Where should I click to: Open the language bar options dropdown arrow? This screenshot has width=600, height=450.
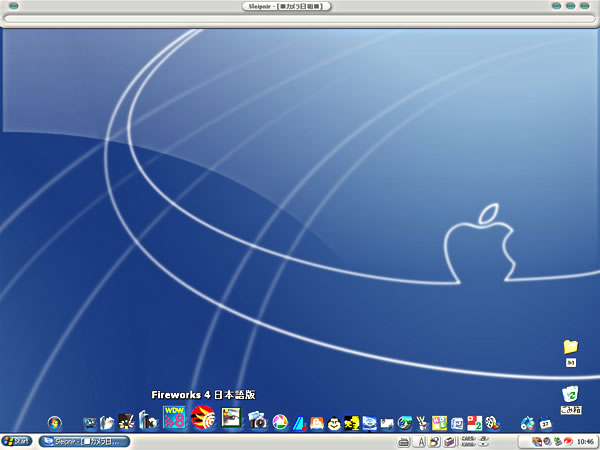tap(483, 444)
